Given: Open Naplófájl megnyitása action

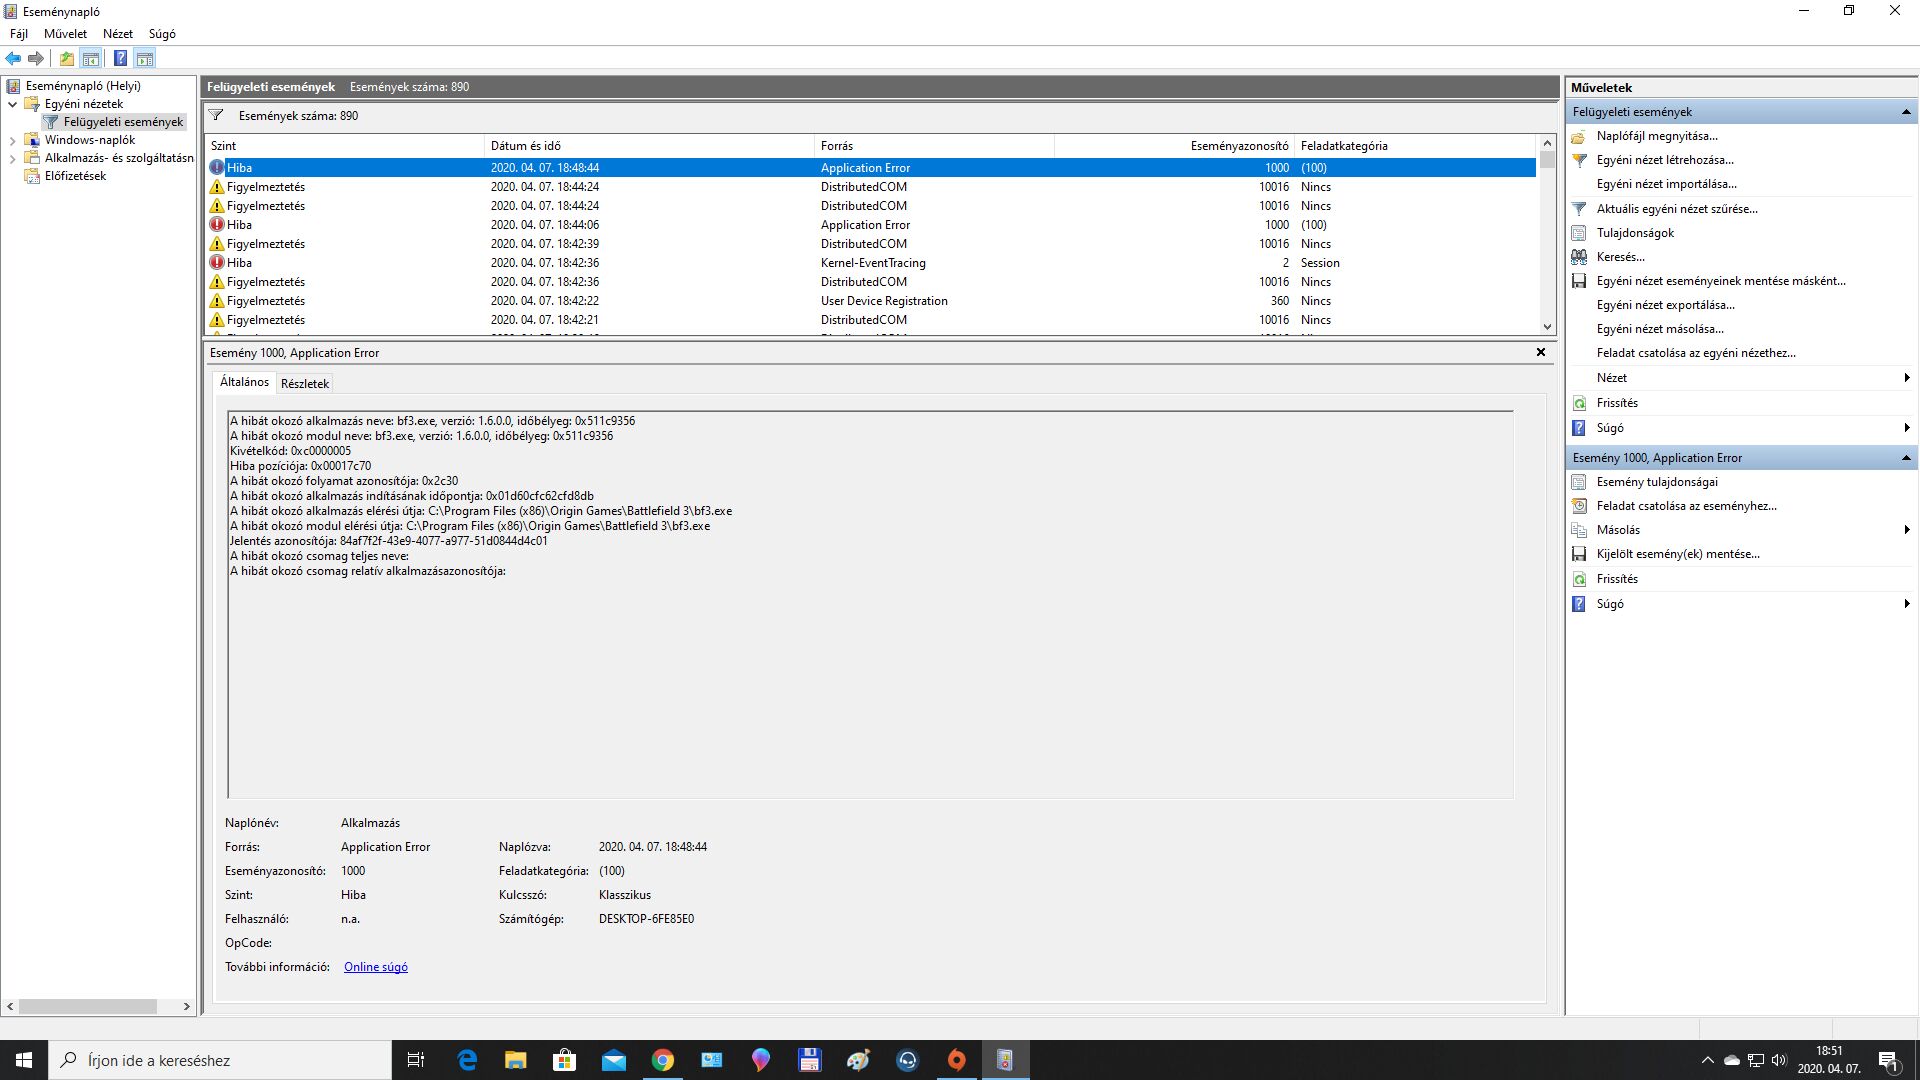Looking at the screenshot, I should (1656, 136).
